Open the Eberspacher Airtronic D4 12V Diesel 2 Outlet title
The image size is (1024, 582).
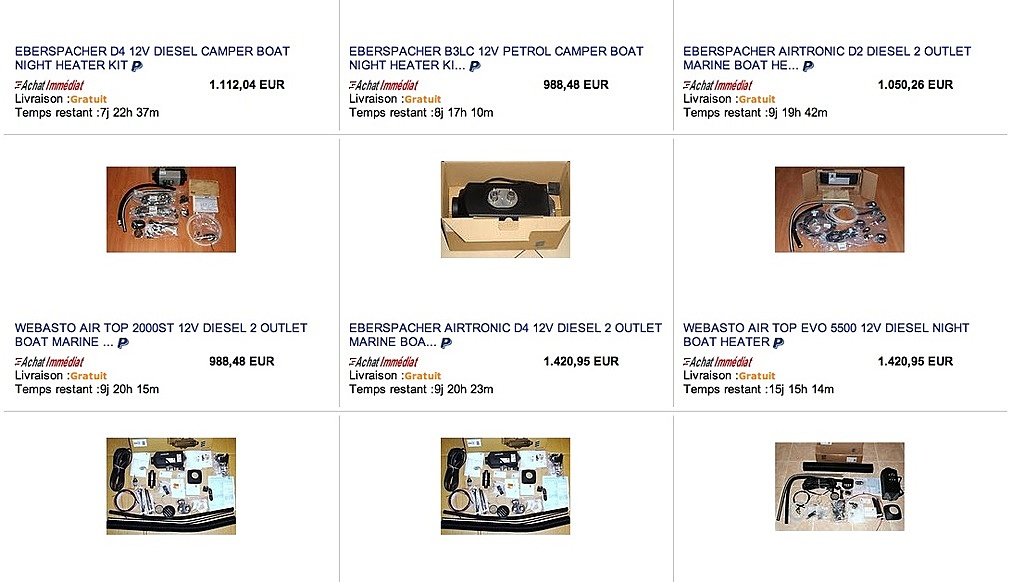505,334
